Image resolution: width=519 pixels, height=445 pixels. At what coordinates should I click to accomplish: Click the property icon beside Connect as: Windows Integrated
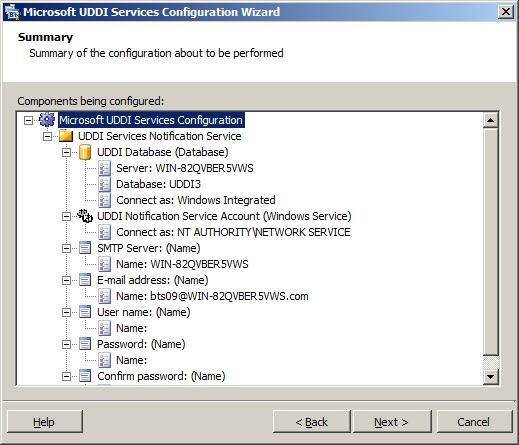coord(104,200)
